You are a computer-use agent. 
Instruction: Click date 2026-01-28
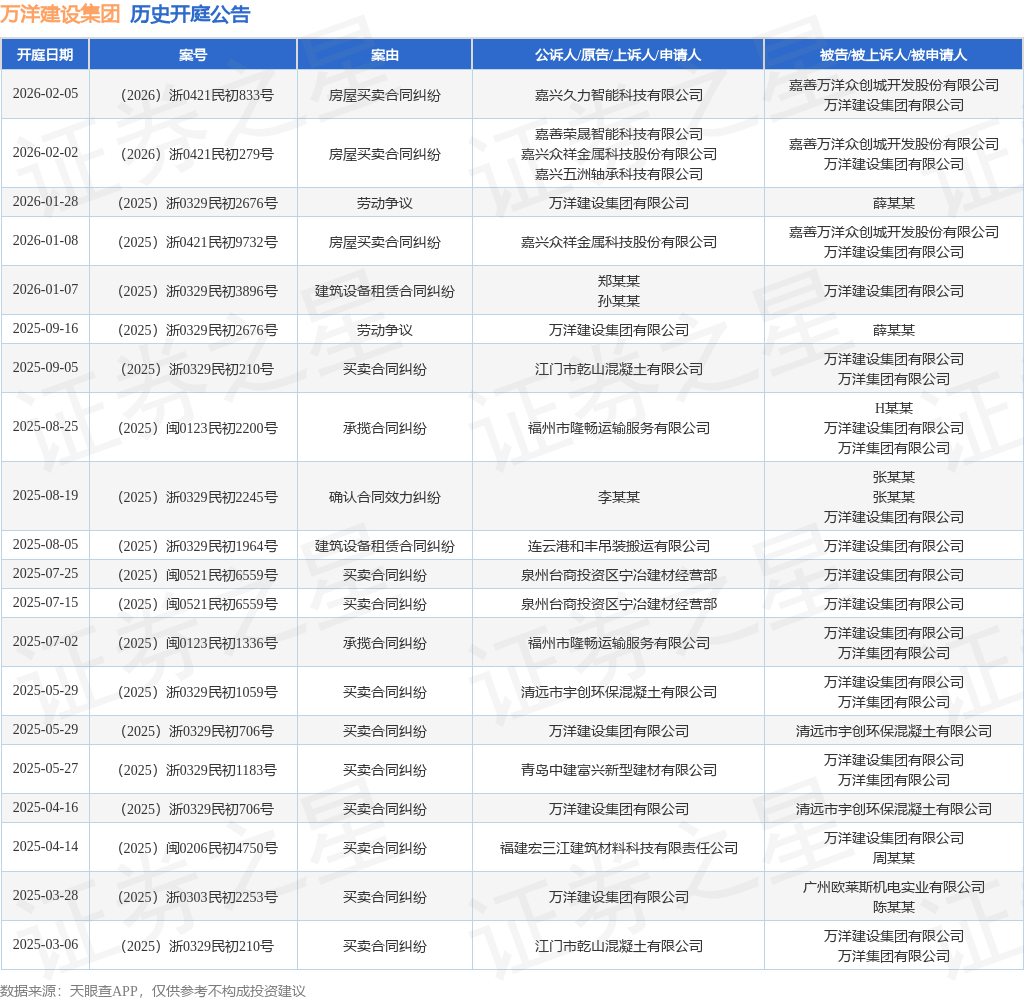pos(45,202)
